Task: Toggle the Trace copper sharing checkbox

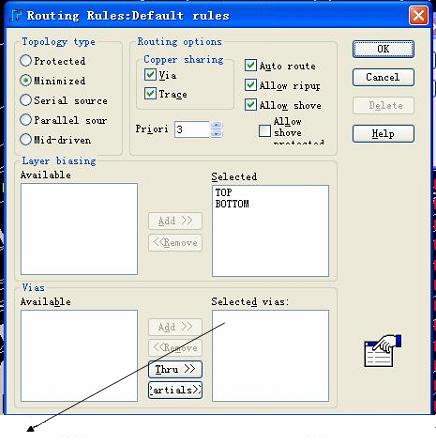Action: [x=150, y=93]
